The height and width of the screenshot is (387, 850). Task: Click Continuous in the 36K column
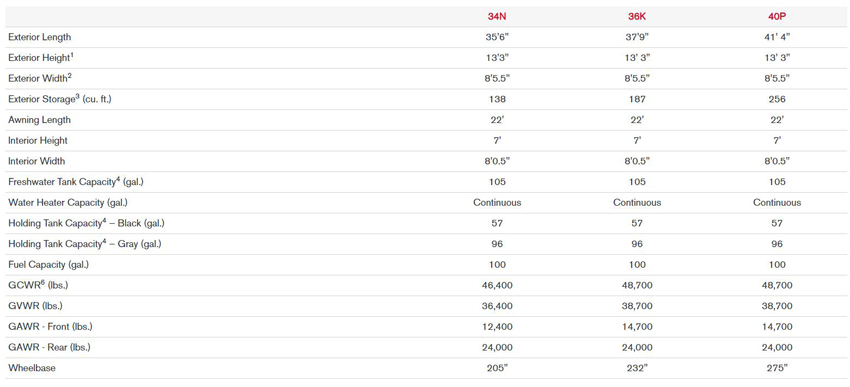click(x=637, y=202)
